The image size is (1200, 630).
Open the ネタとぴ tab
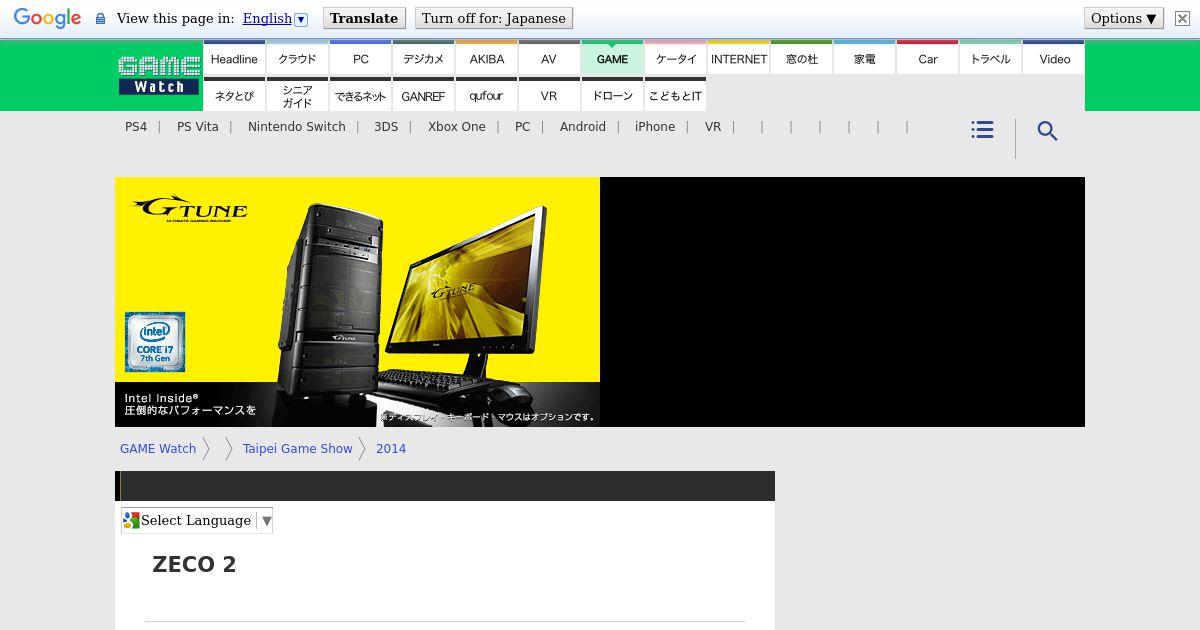[234, 95]
